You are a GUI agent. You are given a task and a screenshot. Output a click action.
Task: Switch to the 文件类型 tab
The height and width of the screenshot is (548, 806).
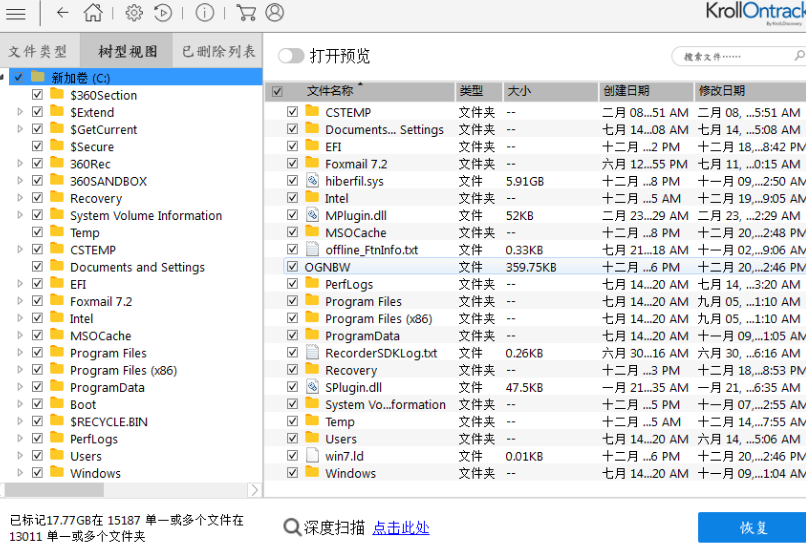39,51
